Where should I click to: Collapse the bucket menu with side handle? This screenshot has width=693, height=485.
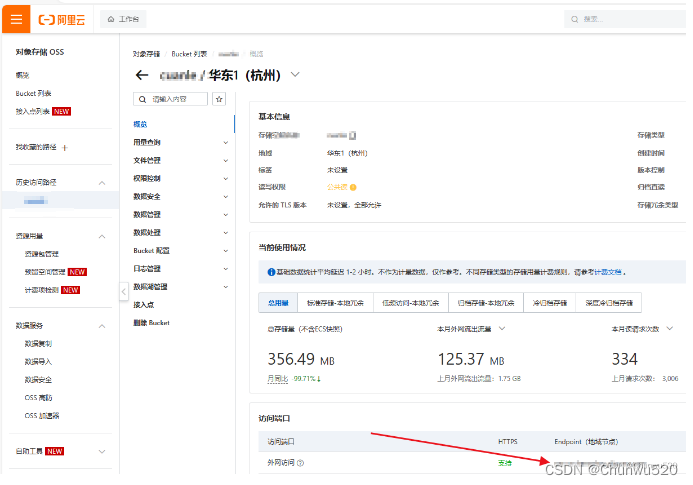click(124, 291)
